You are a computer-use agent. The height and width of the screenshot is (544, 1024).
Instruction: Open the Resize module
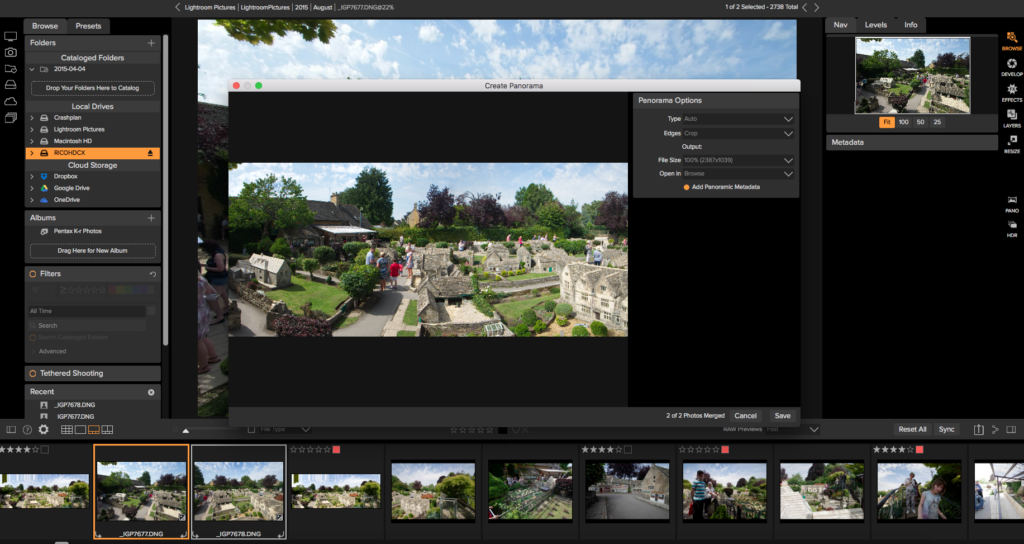[1012, 144]
